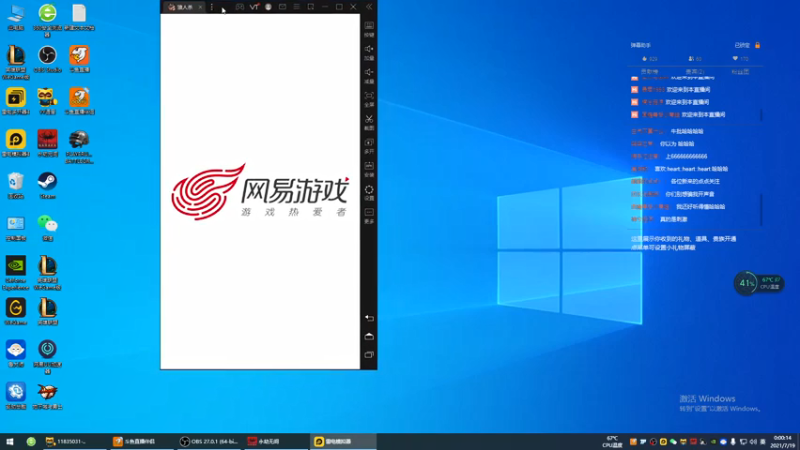Image resolution: width=800 pixels, height=450 pixels.
Task: Select the first tab in danmaku helper panel
Action: coord(649,72)
